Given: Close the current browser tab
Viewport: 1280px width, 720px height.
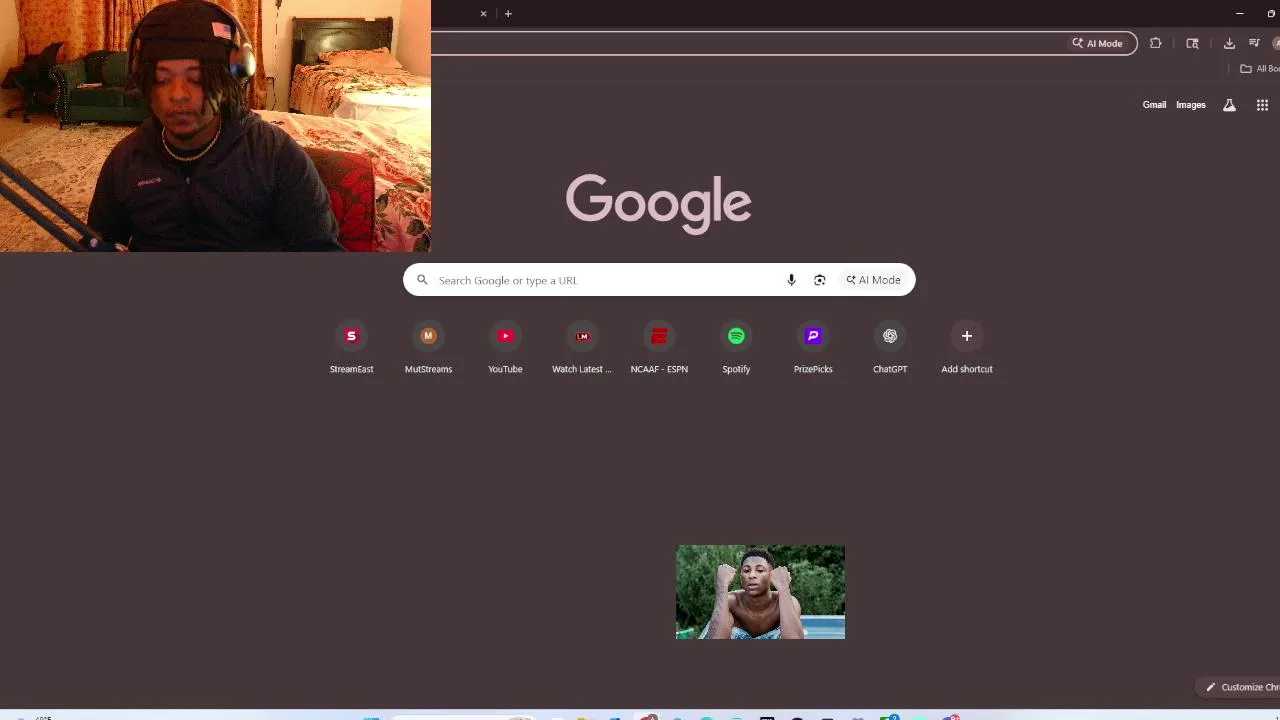Looking at the screenshot, I should (x=483, y=13).
